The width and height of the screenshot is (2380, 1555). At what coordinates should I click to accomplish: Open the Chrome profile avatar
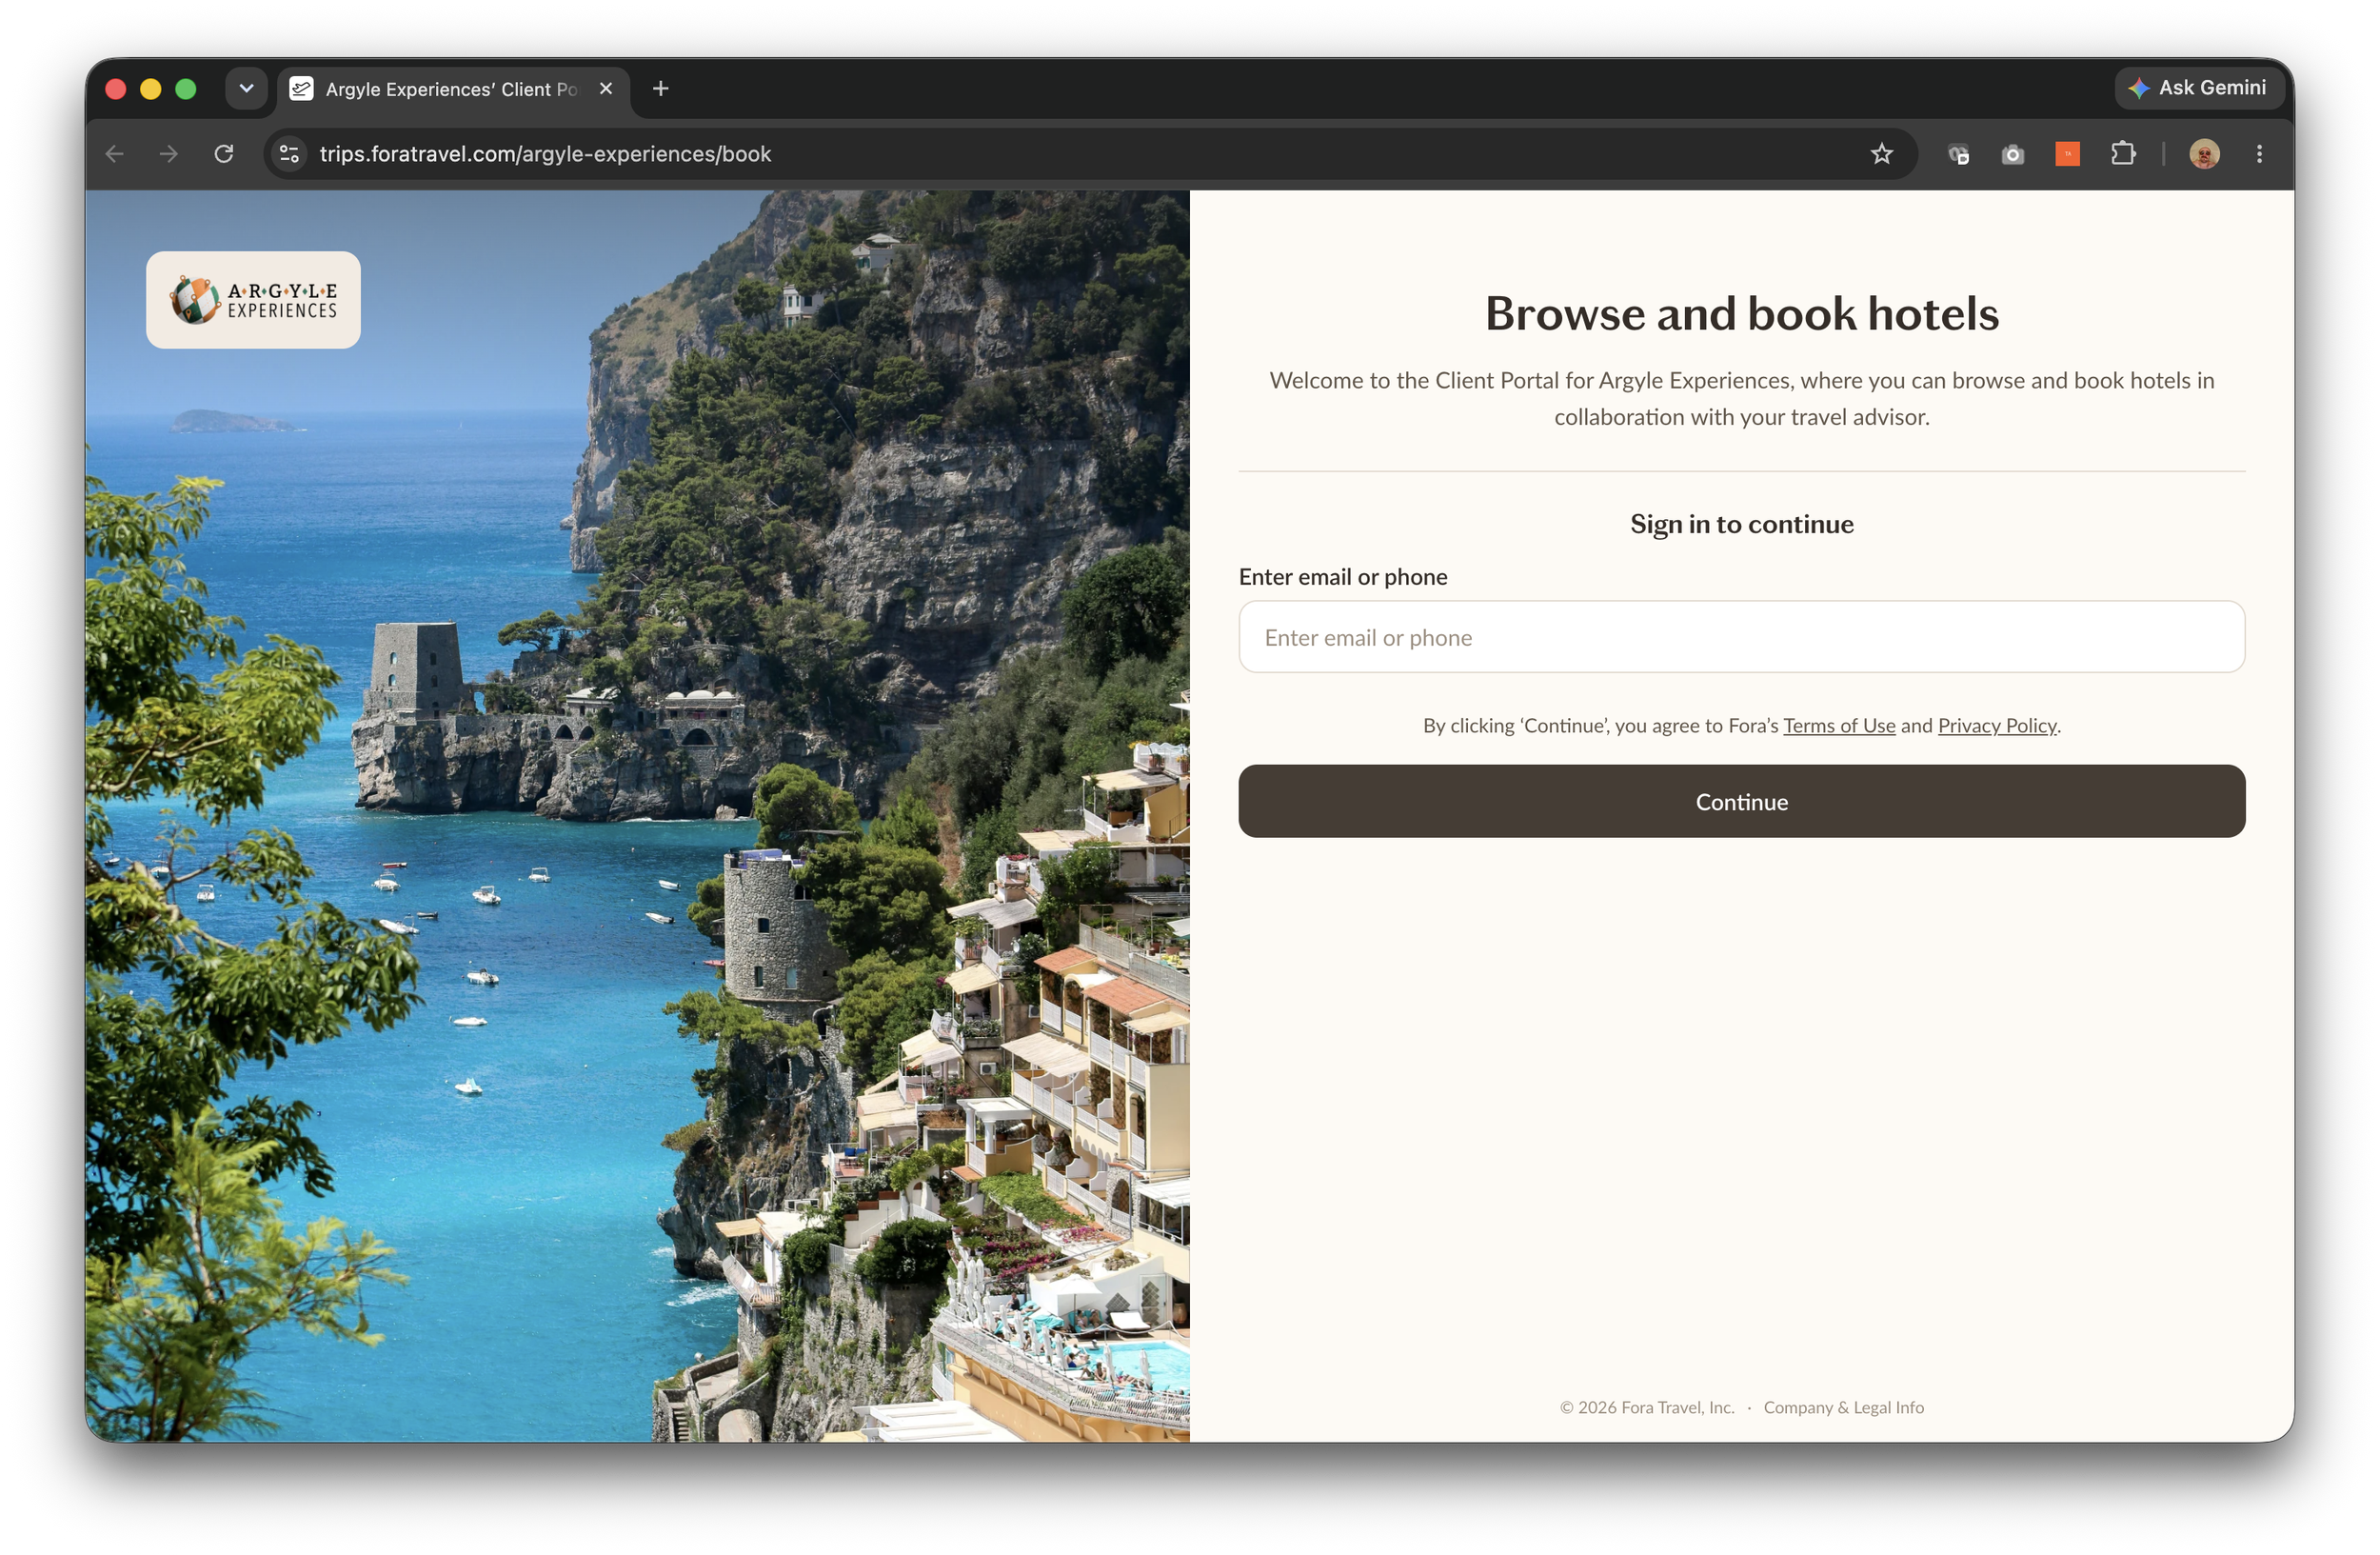point(2204,154)
